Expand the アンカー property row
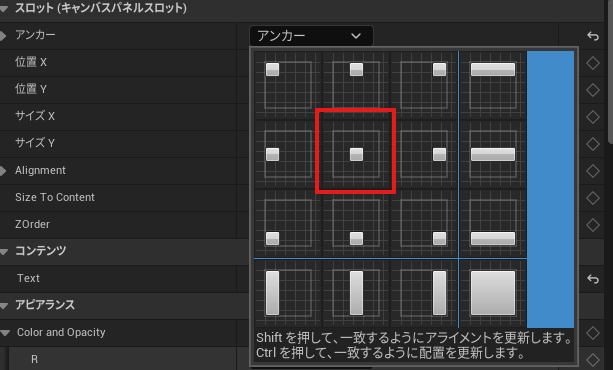Viewport: 613px width, 370px height. [3, 36]
